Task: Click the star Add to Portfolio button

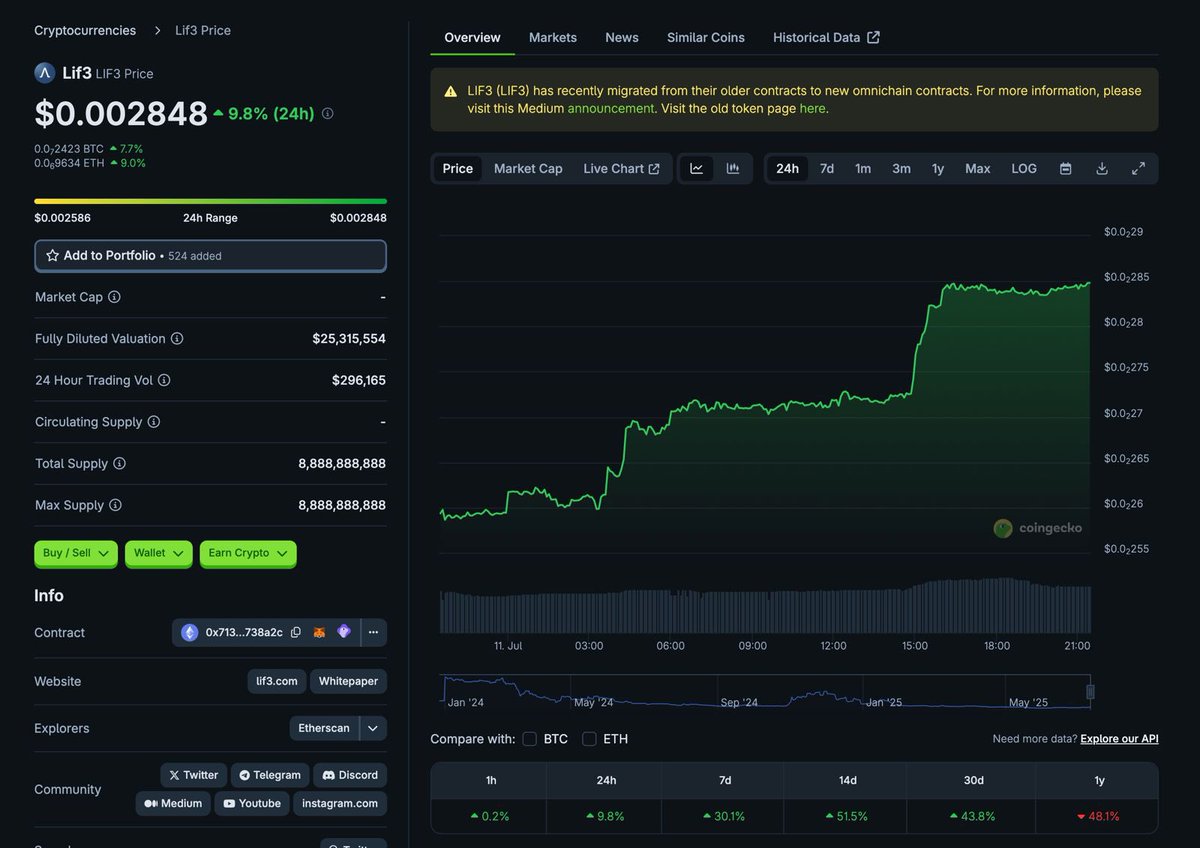Action: (210, 256)
